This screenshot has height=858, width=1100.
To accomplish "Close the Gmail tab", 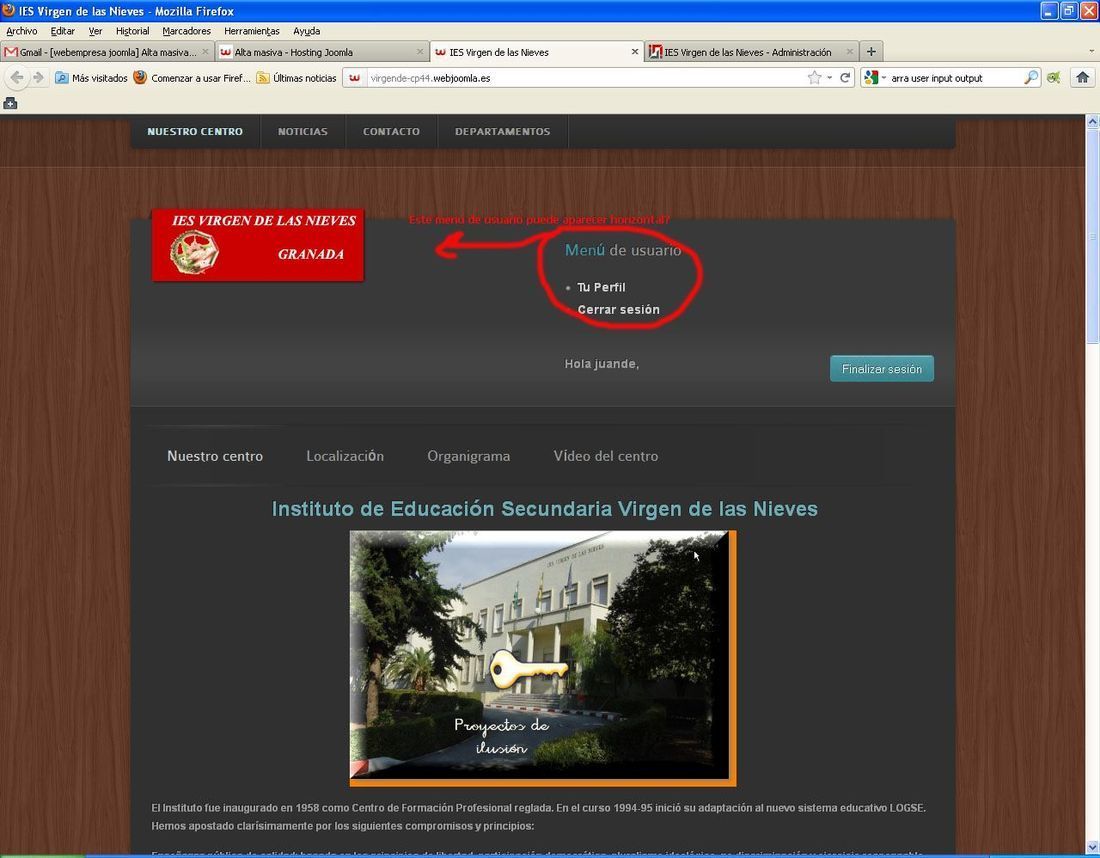I will (x=206, y=52).
